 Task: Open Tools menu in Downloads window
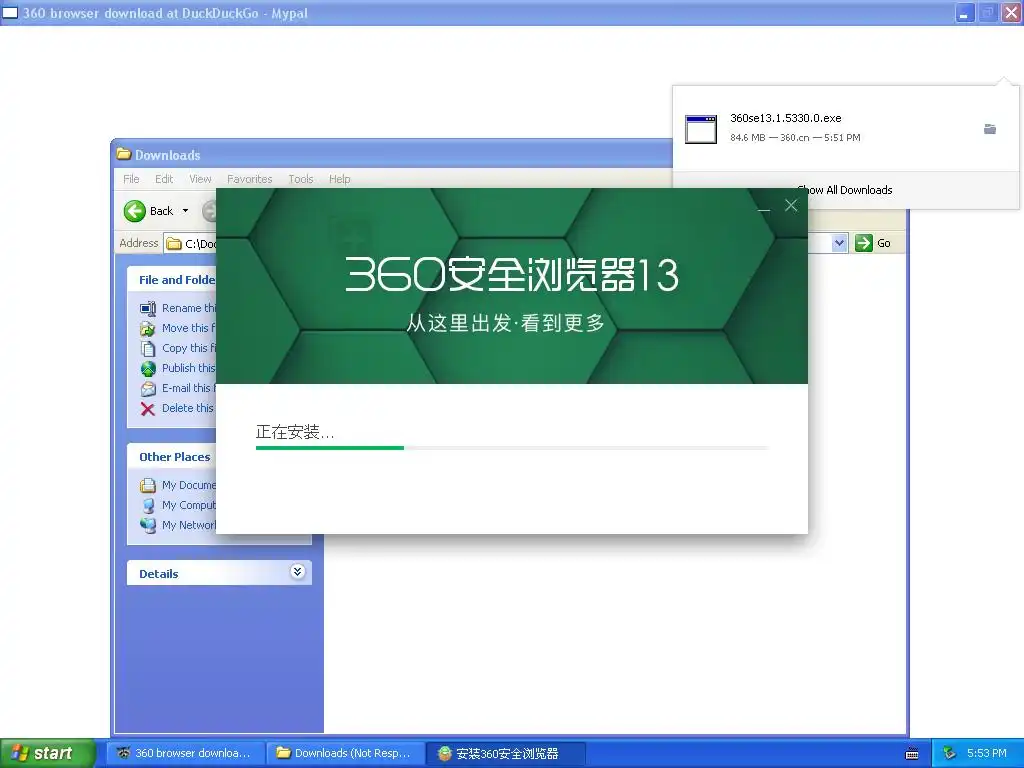[x=301, y=179]
